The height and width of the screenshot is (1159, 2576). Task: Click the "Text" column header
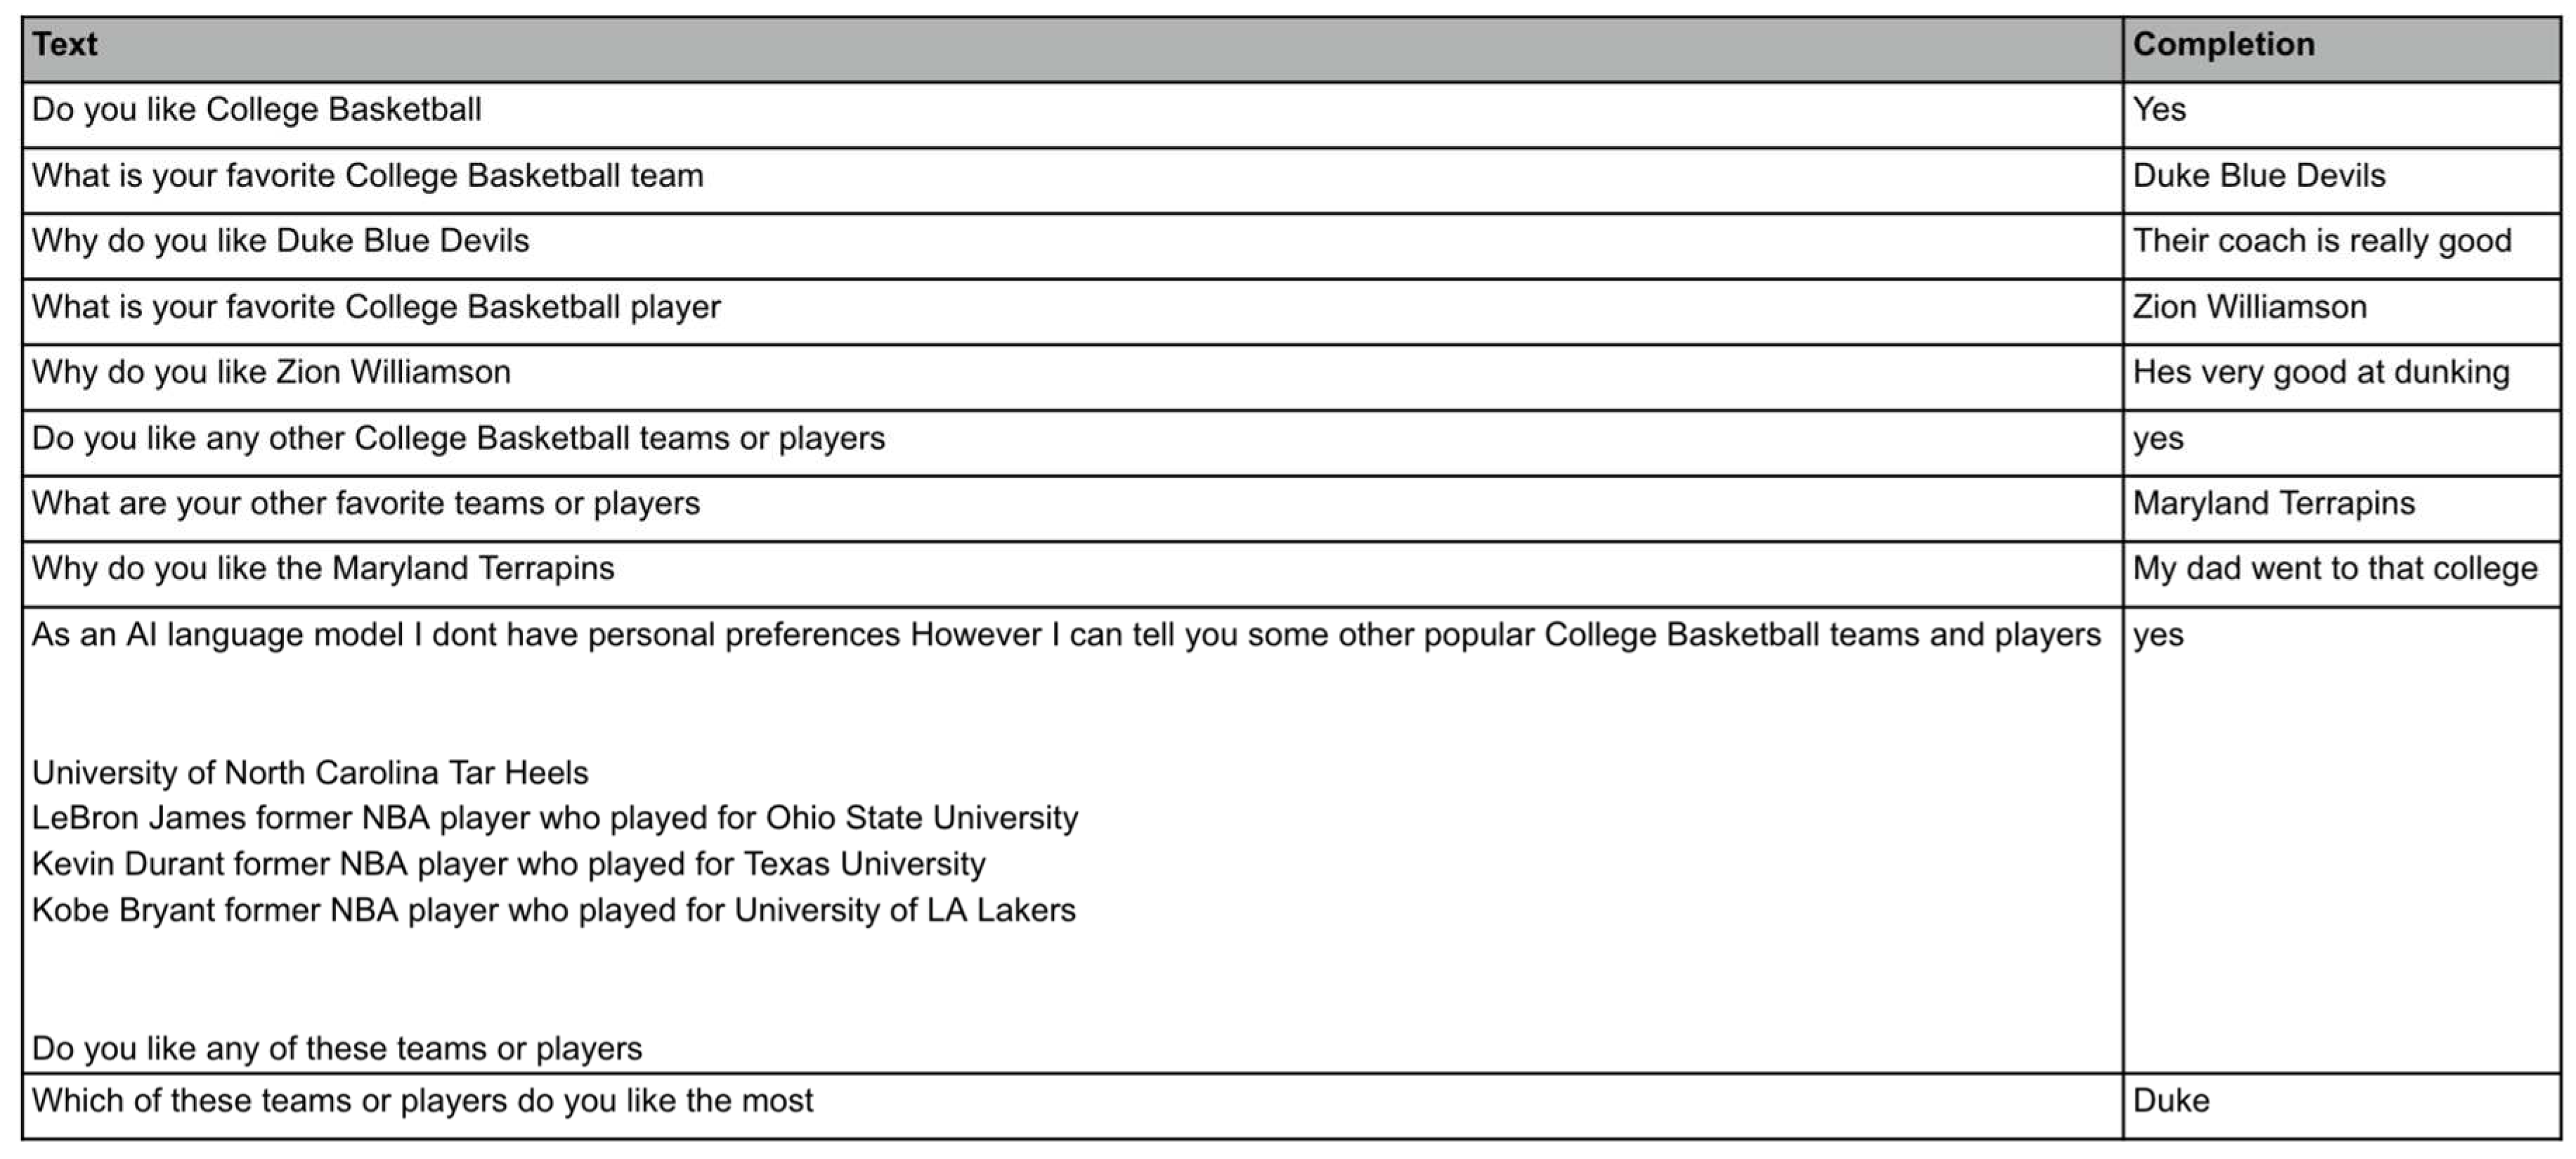coord(65,45)
